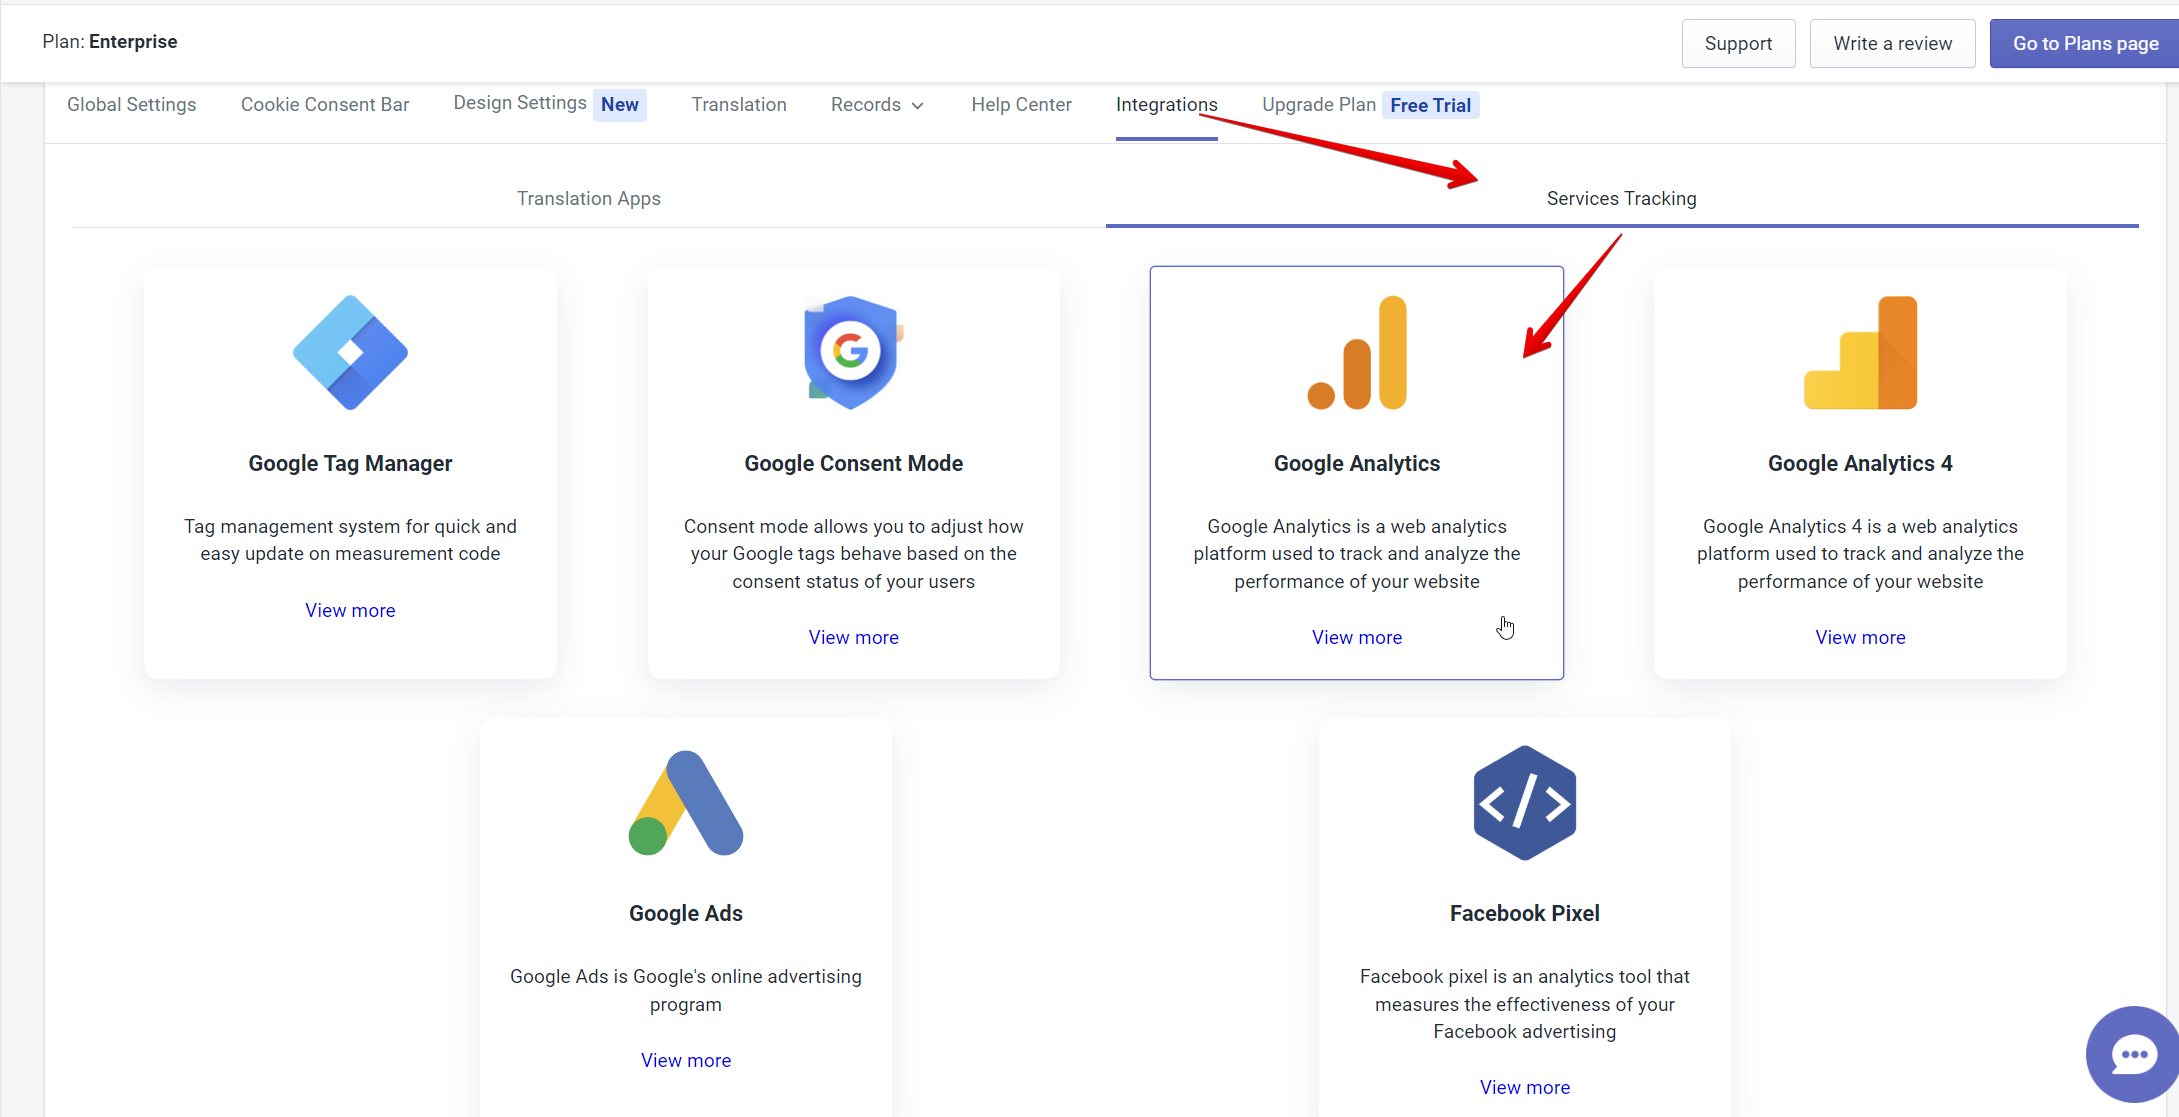This screenshot has height=1117, width=2179.
Task: Click View more under Facebook Pixel
Action: [1525, 1088]
